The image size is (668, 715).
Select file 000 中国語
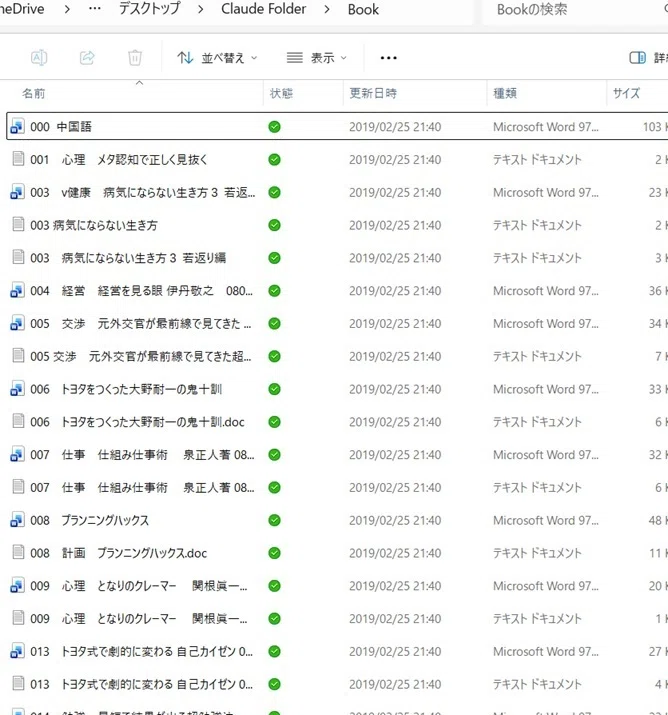coord(61,127)
